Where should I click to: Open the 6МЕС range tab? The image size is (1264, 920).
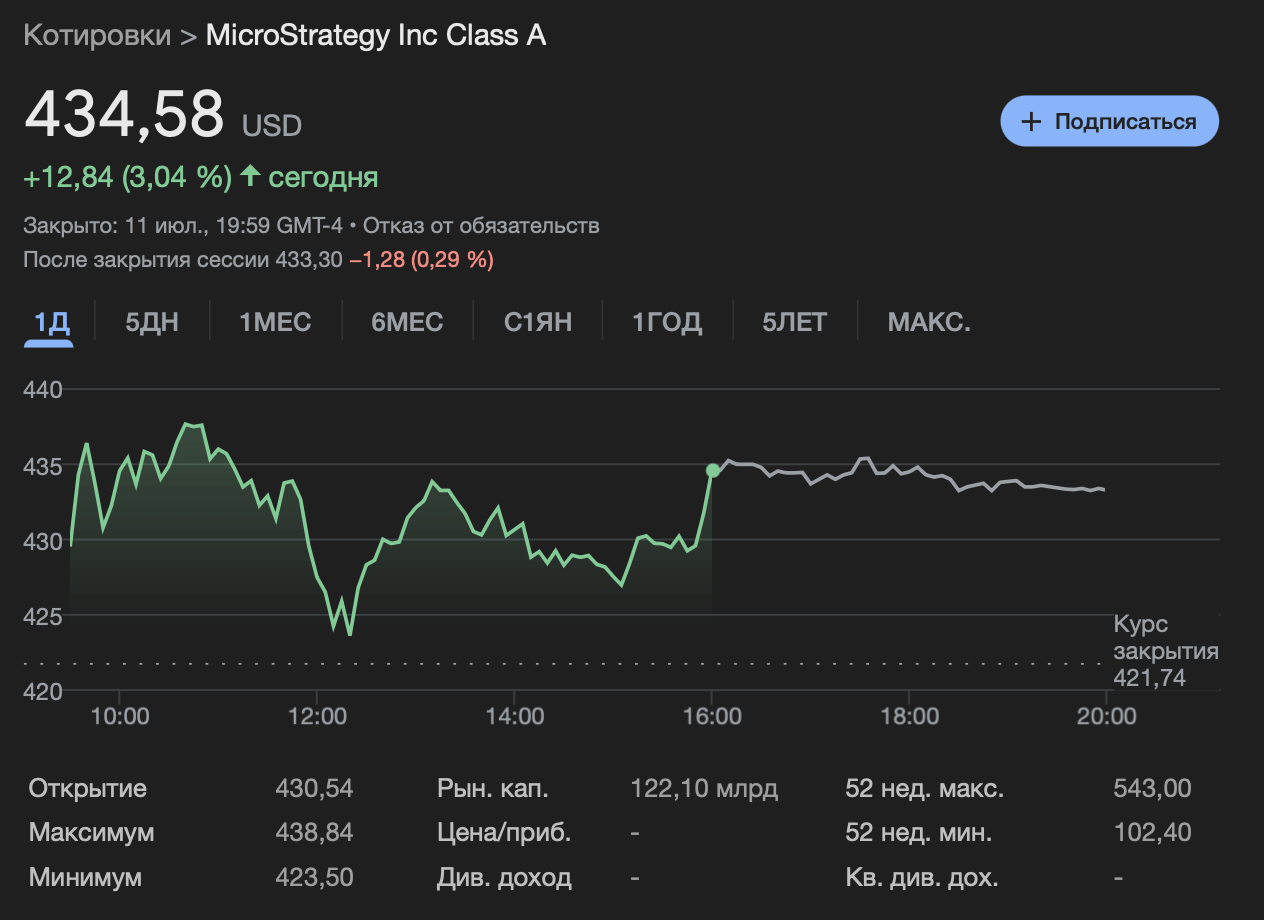(407, 323)
